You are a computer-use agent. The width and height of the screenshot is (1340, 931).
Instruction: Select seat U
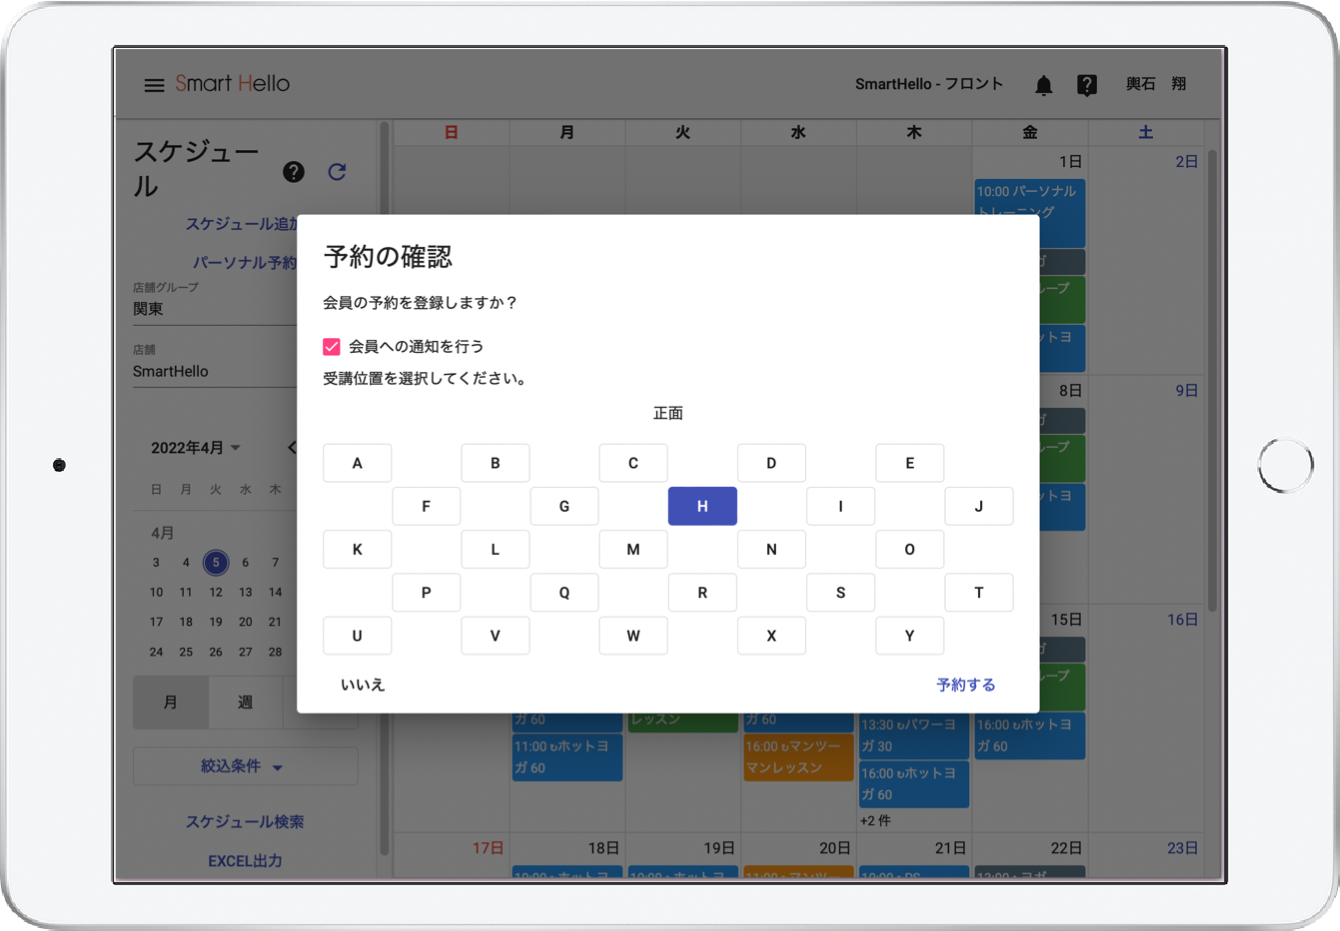coord(357,635)
